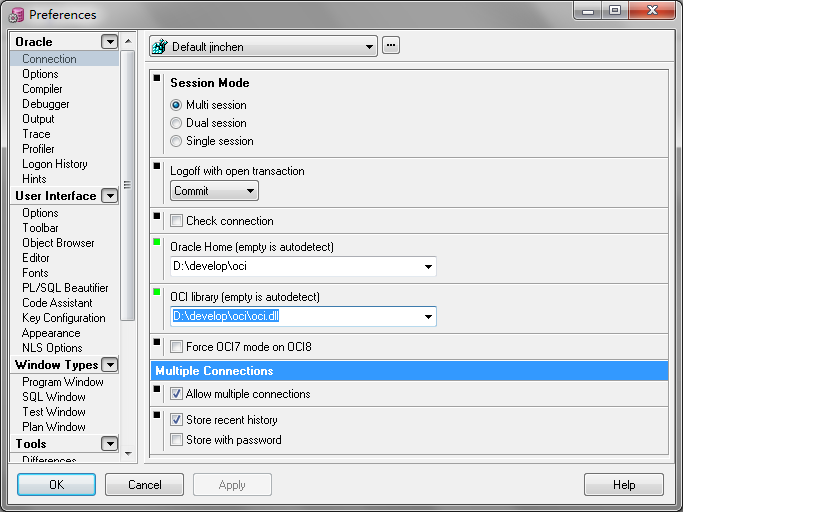819x512 pixels.
Task: Enable Store with password checkbox
Action: pos(177,440)
